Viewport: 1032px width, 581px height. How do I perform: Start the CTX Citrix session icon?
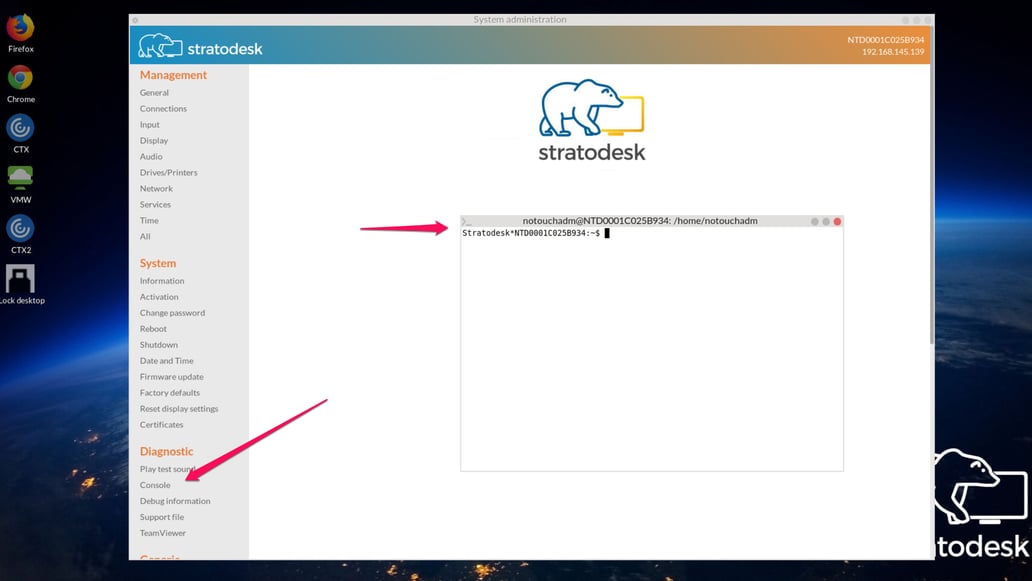click(x=20, y=128)
